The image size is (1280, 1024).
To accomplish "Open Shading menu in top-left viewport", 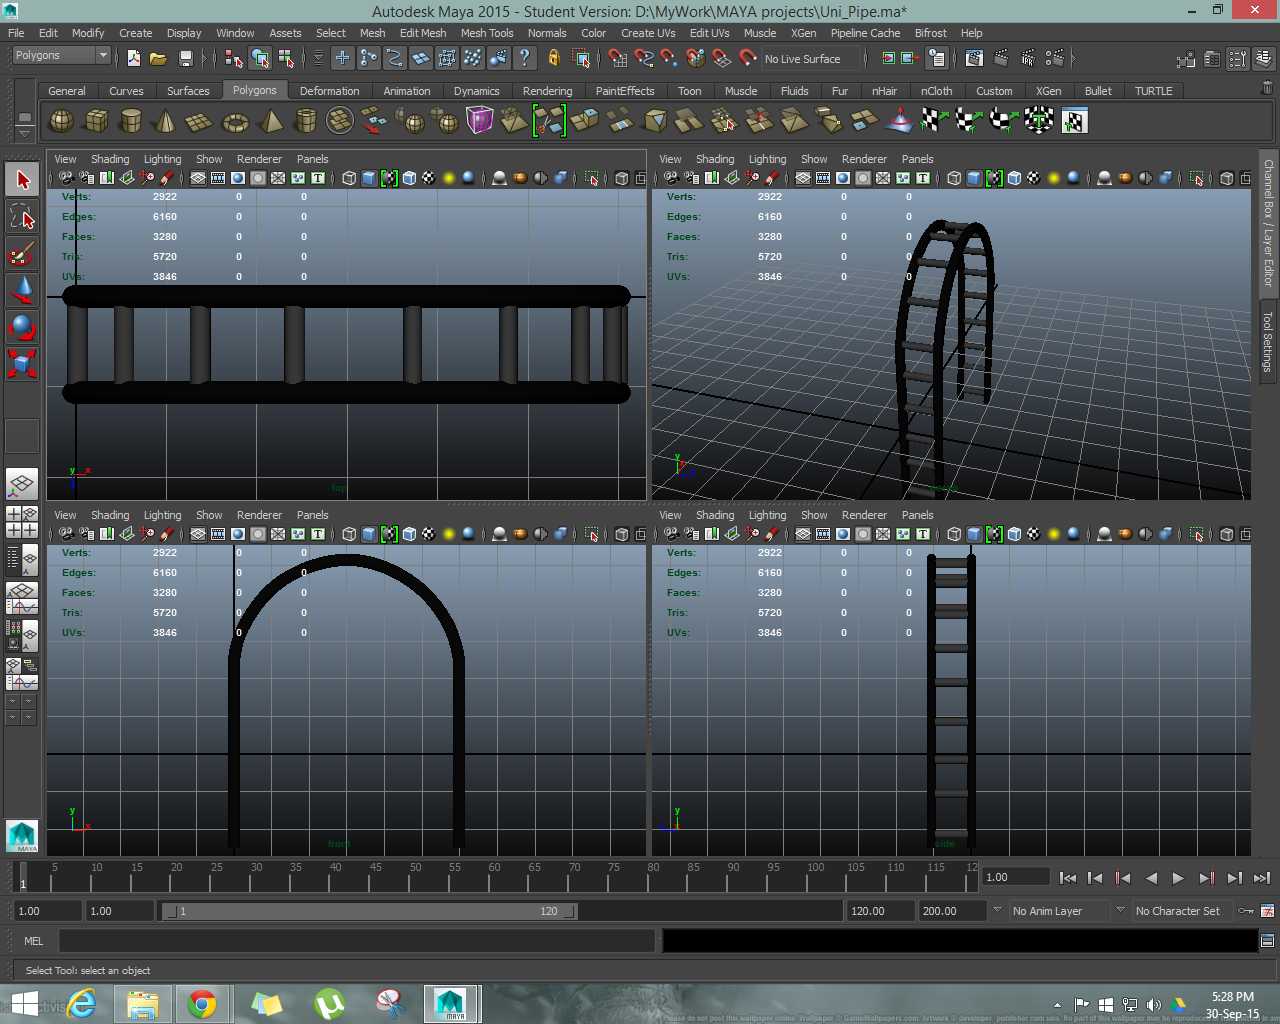I will point(110,159).
